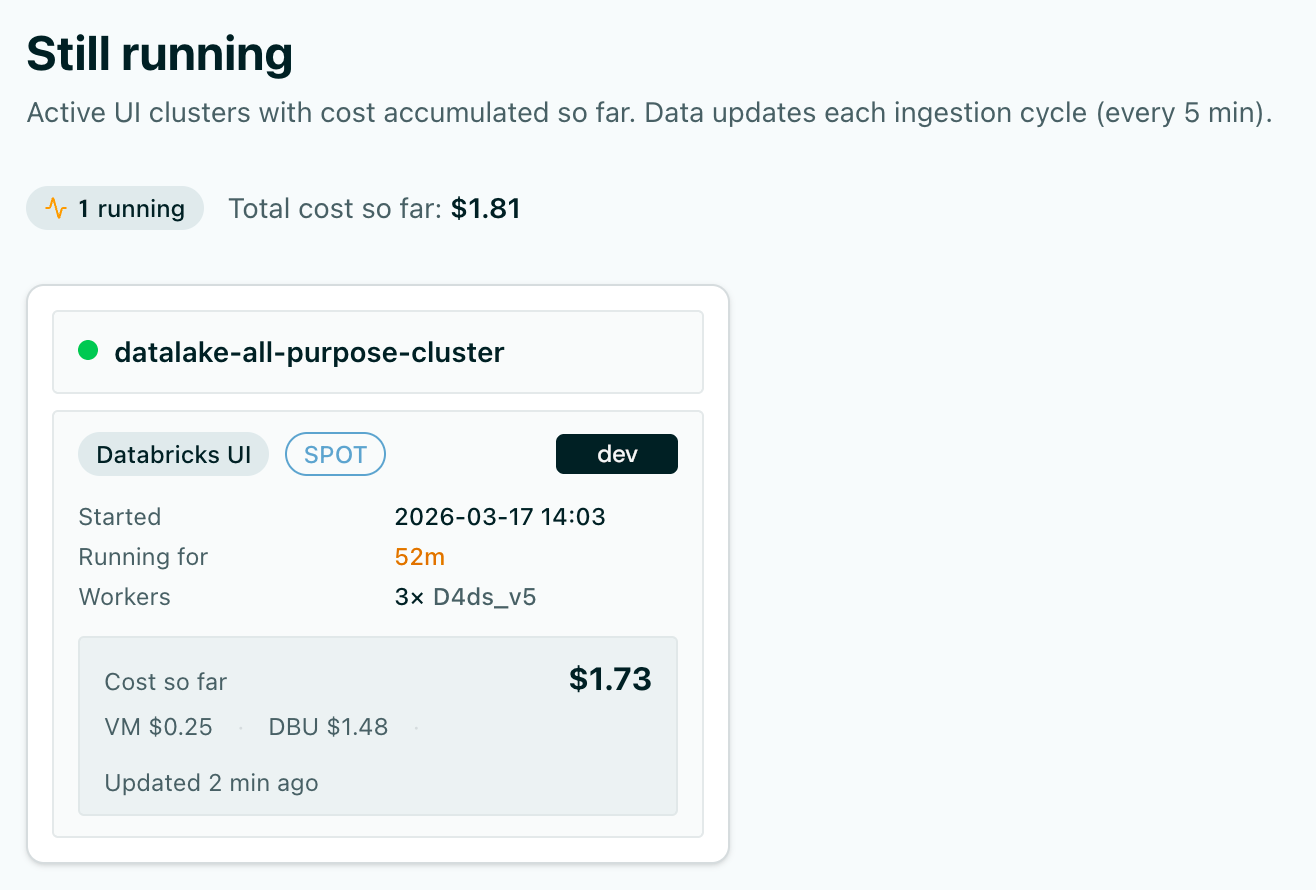
Task: Click the "Cost so far" label
Action: click(165, 682)
